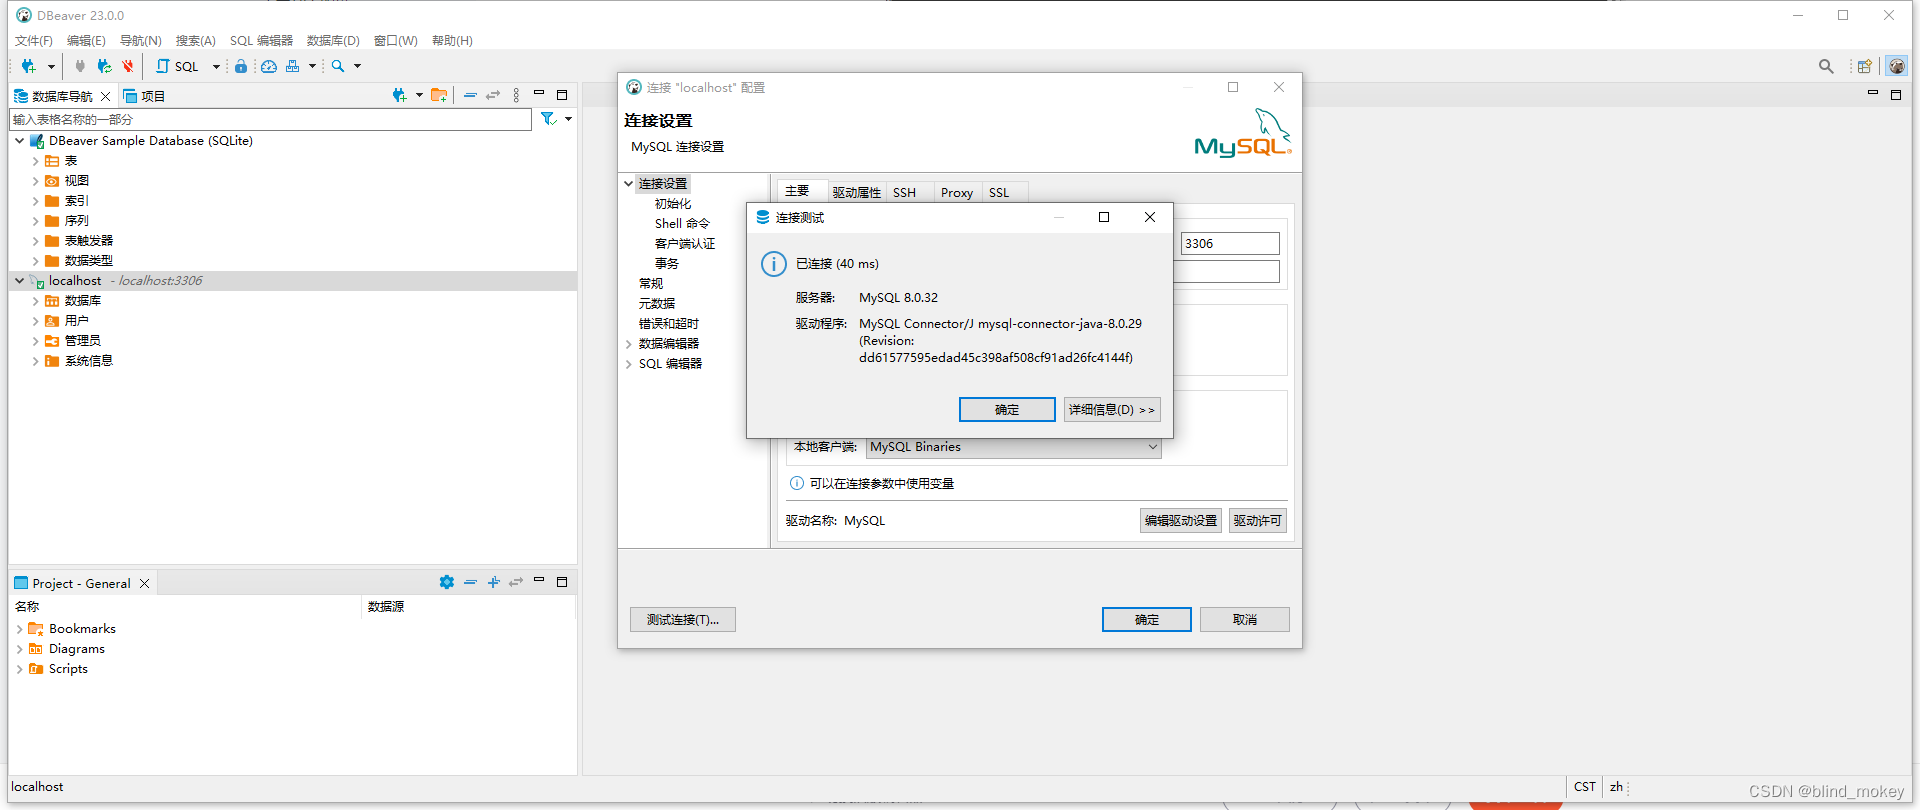Viewport: 1920px width, 810px height.
Task: Open the filter funnel dropdown arrow
Action: point(568,119)
